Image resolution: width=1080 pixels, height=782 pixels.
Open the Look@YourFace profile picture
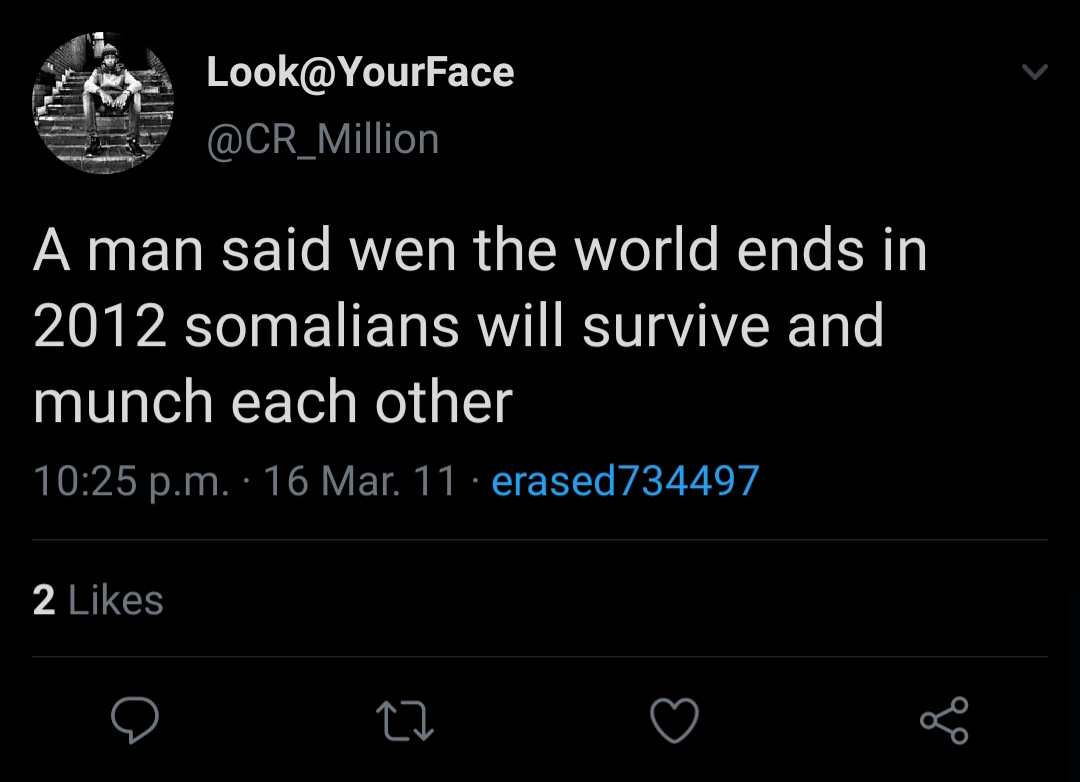tap(103, 104)
